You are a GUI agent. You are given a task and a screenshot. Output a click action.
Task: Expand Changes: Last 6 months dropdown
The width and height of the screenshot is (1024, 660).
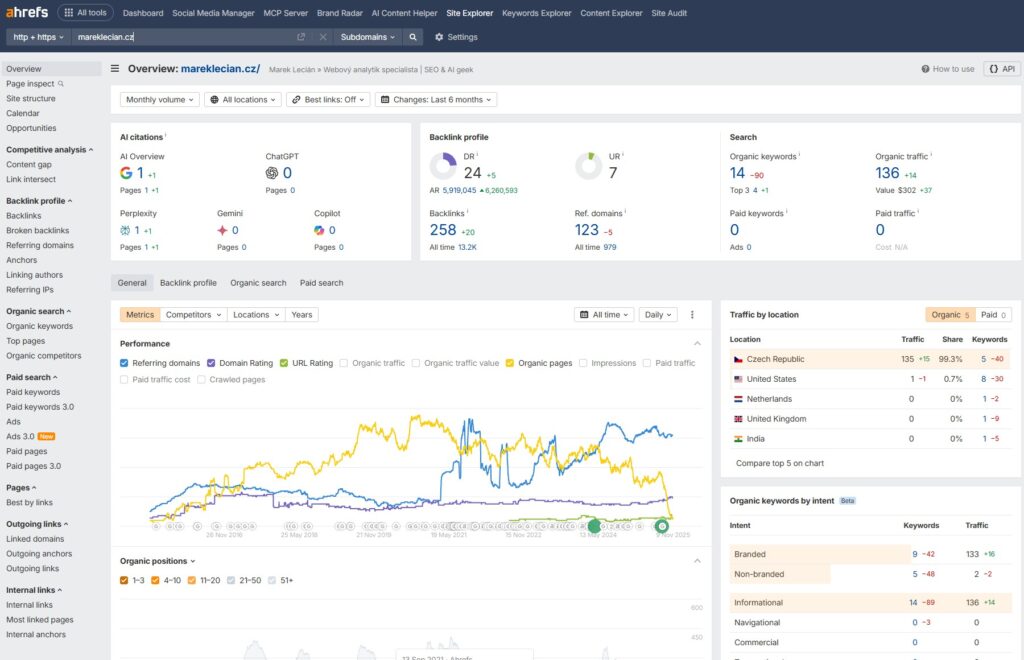pos(436,100)
